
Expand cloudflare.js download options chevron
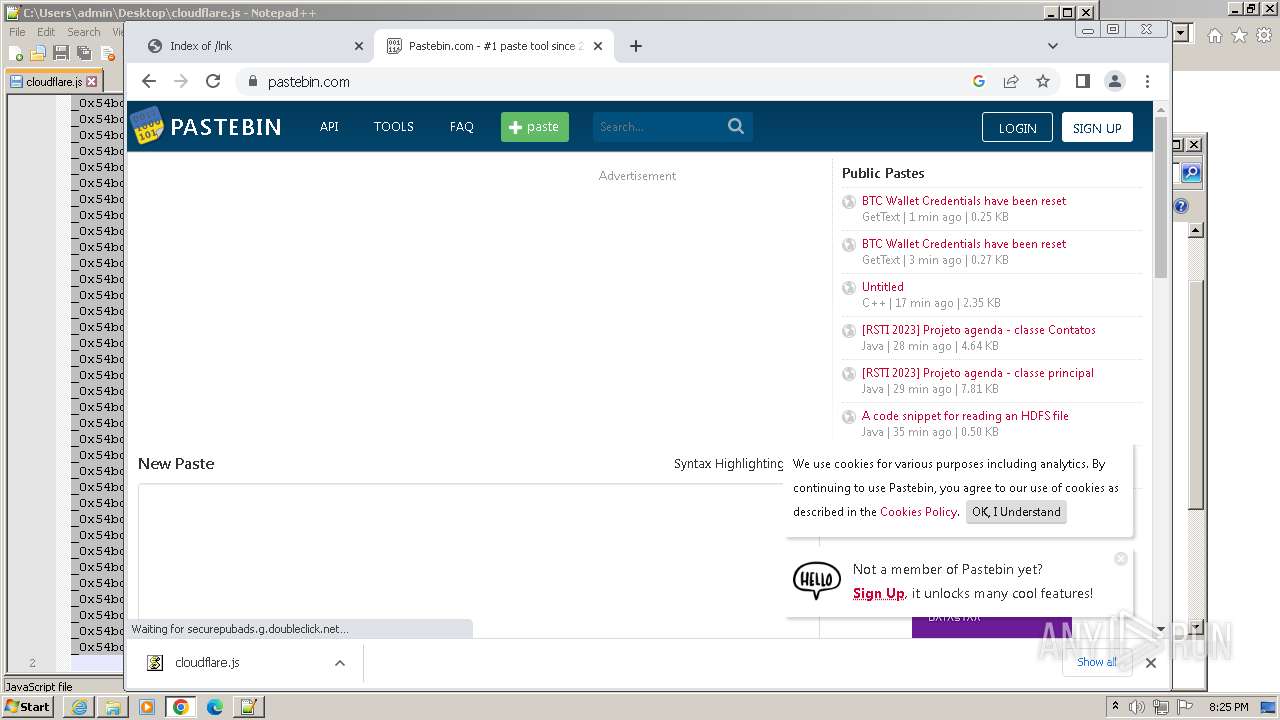(x=340, y=662)
